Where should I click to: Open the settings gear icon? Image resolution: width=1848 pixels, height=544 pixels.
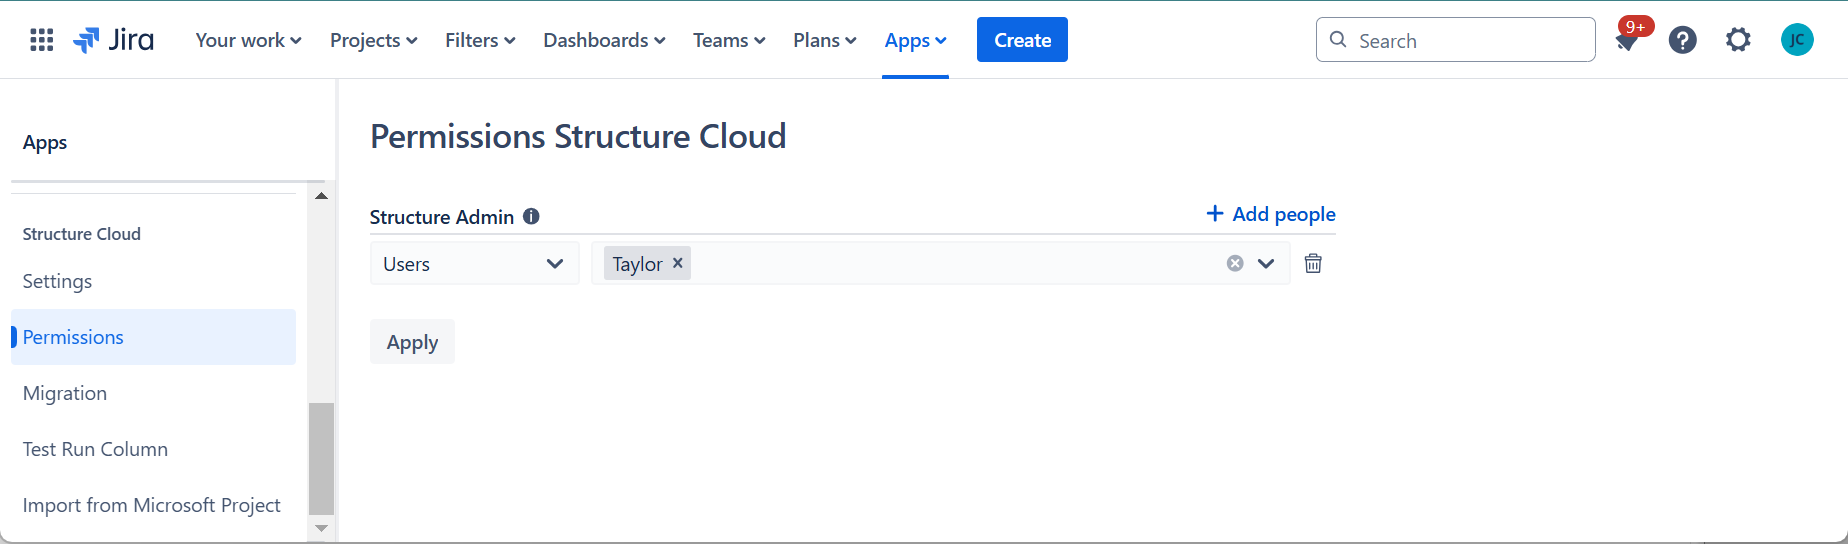(1739, 40)
